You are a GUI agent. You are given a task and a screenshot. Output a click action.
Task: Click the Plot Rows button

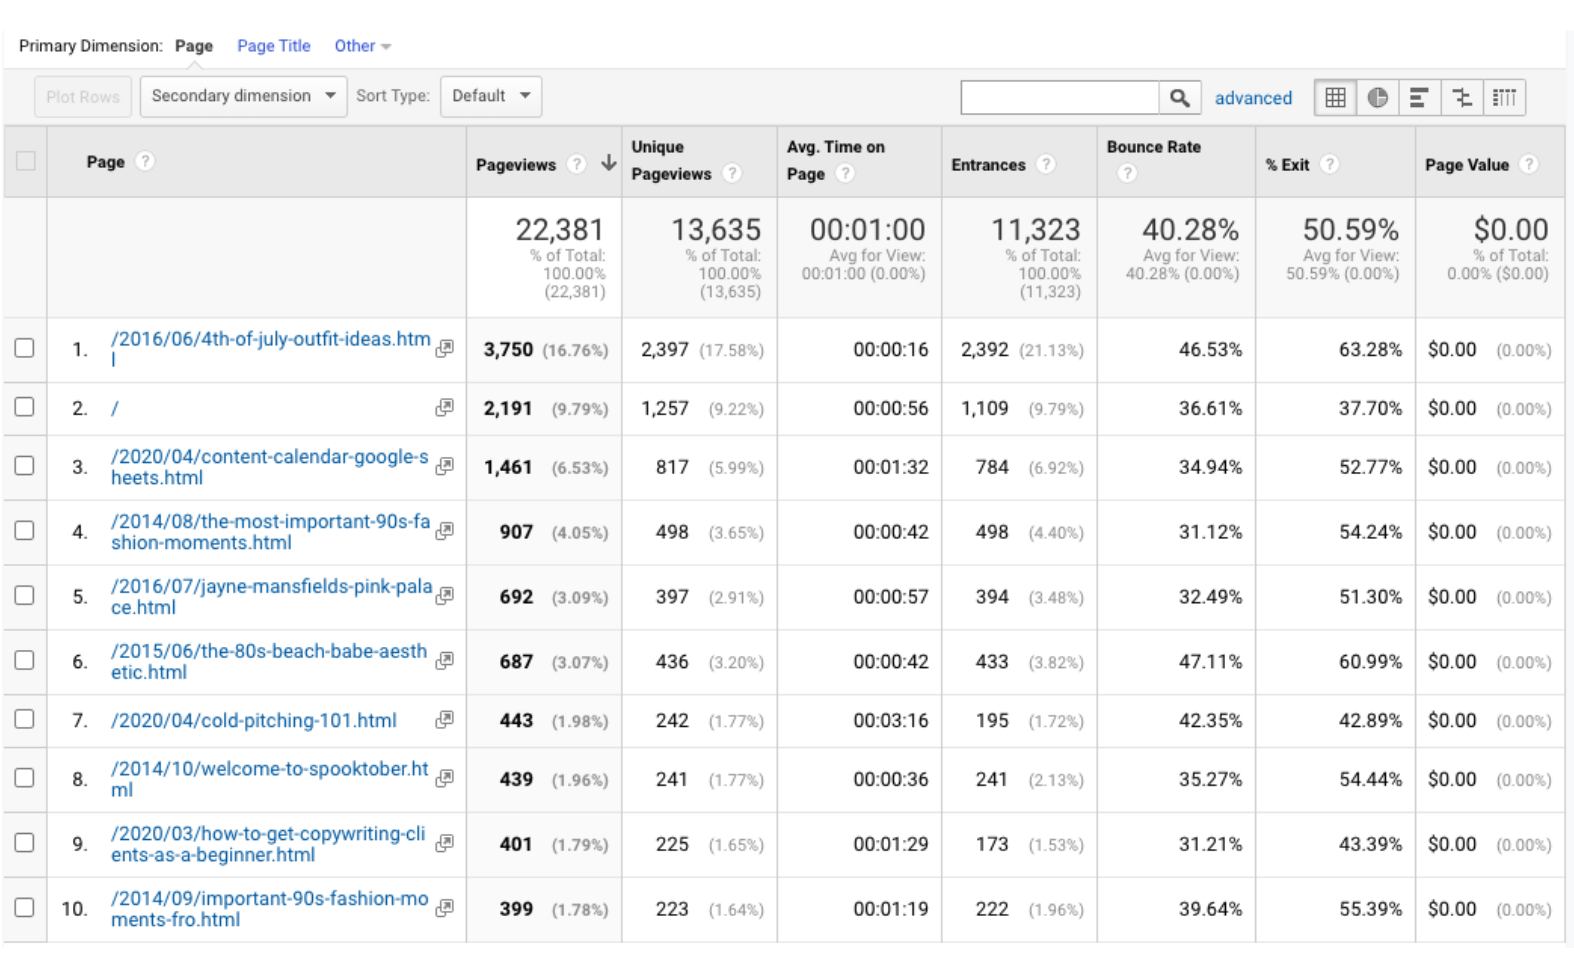click(x=83, y=97)
